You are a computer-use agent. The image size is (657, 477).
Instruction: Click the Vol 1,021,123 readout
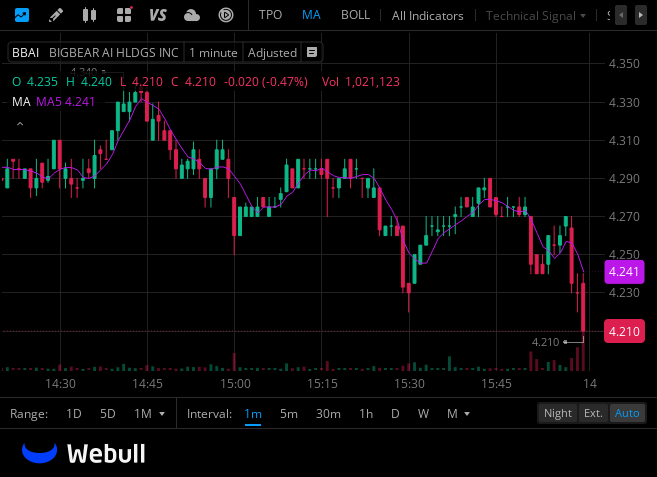(361, 82)
